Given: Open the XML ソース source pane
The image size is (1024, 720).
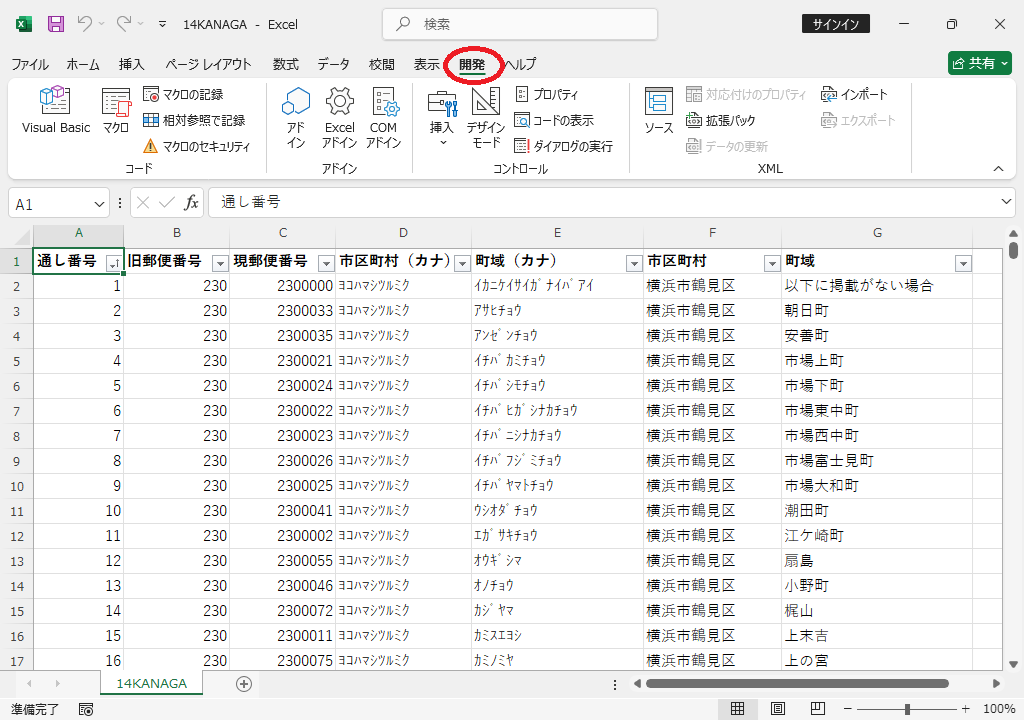Looking at the screenshot, I should (658, 110).
